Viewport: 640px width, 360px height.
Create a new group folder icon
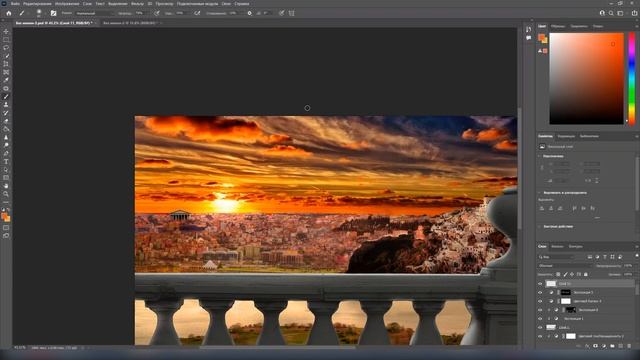pyautogui.click(x=612, y=346)
